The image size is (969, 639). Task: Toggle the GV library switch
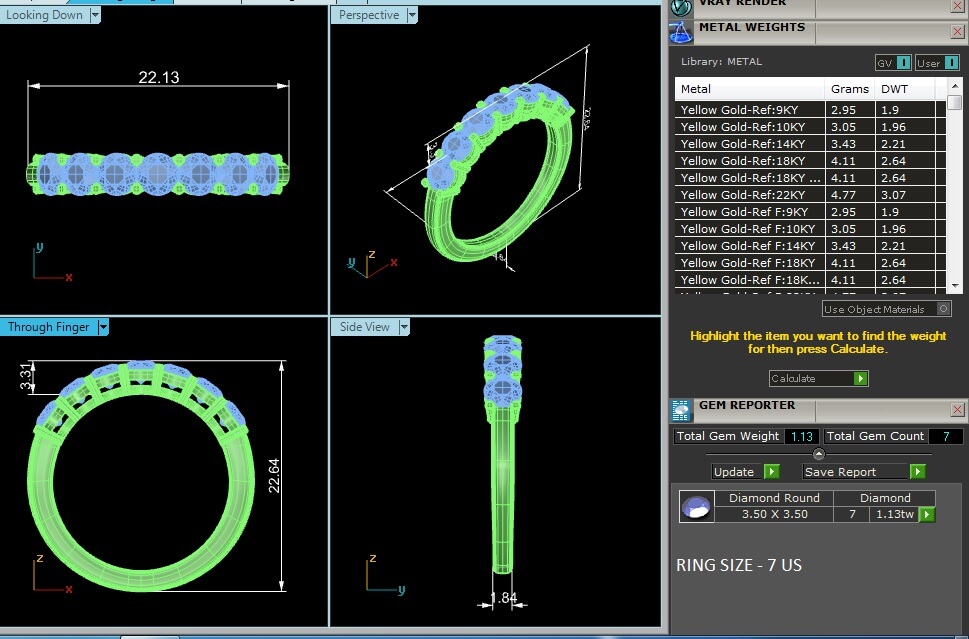coord(903,63)
